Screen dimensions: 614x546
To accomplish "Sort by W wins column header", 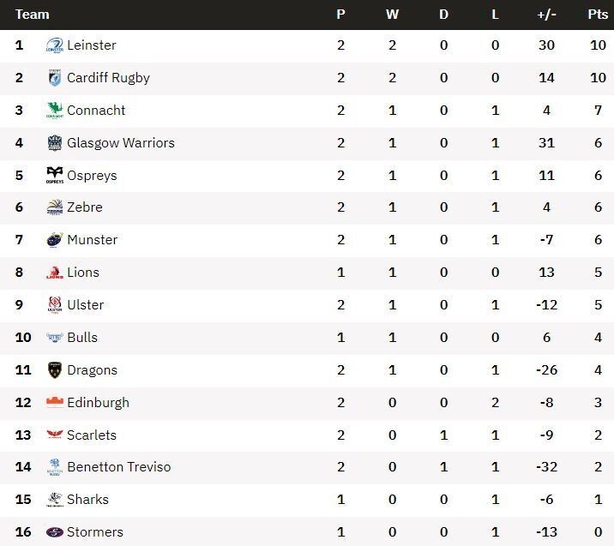I will tap(392, 14).
